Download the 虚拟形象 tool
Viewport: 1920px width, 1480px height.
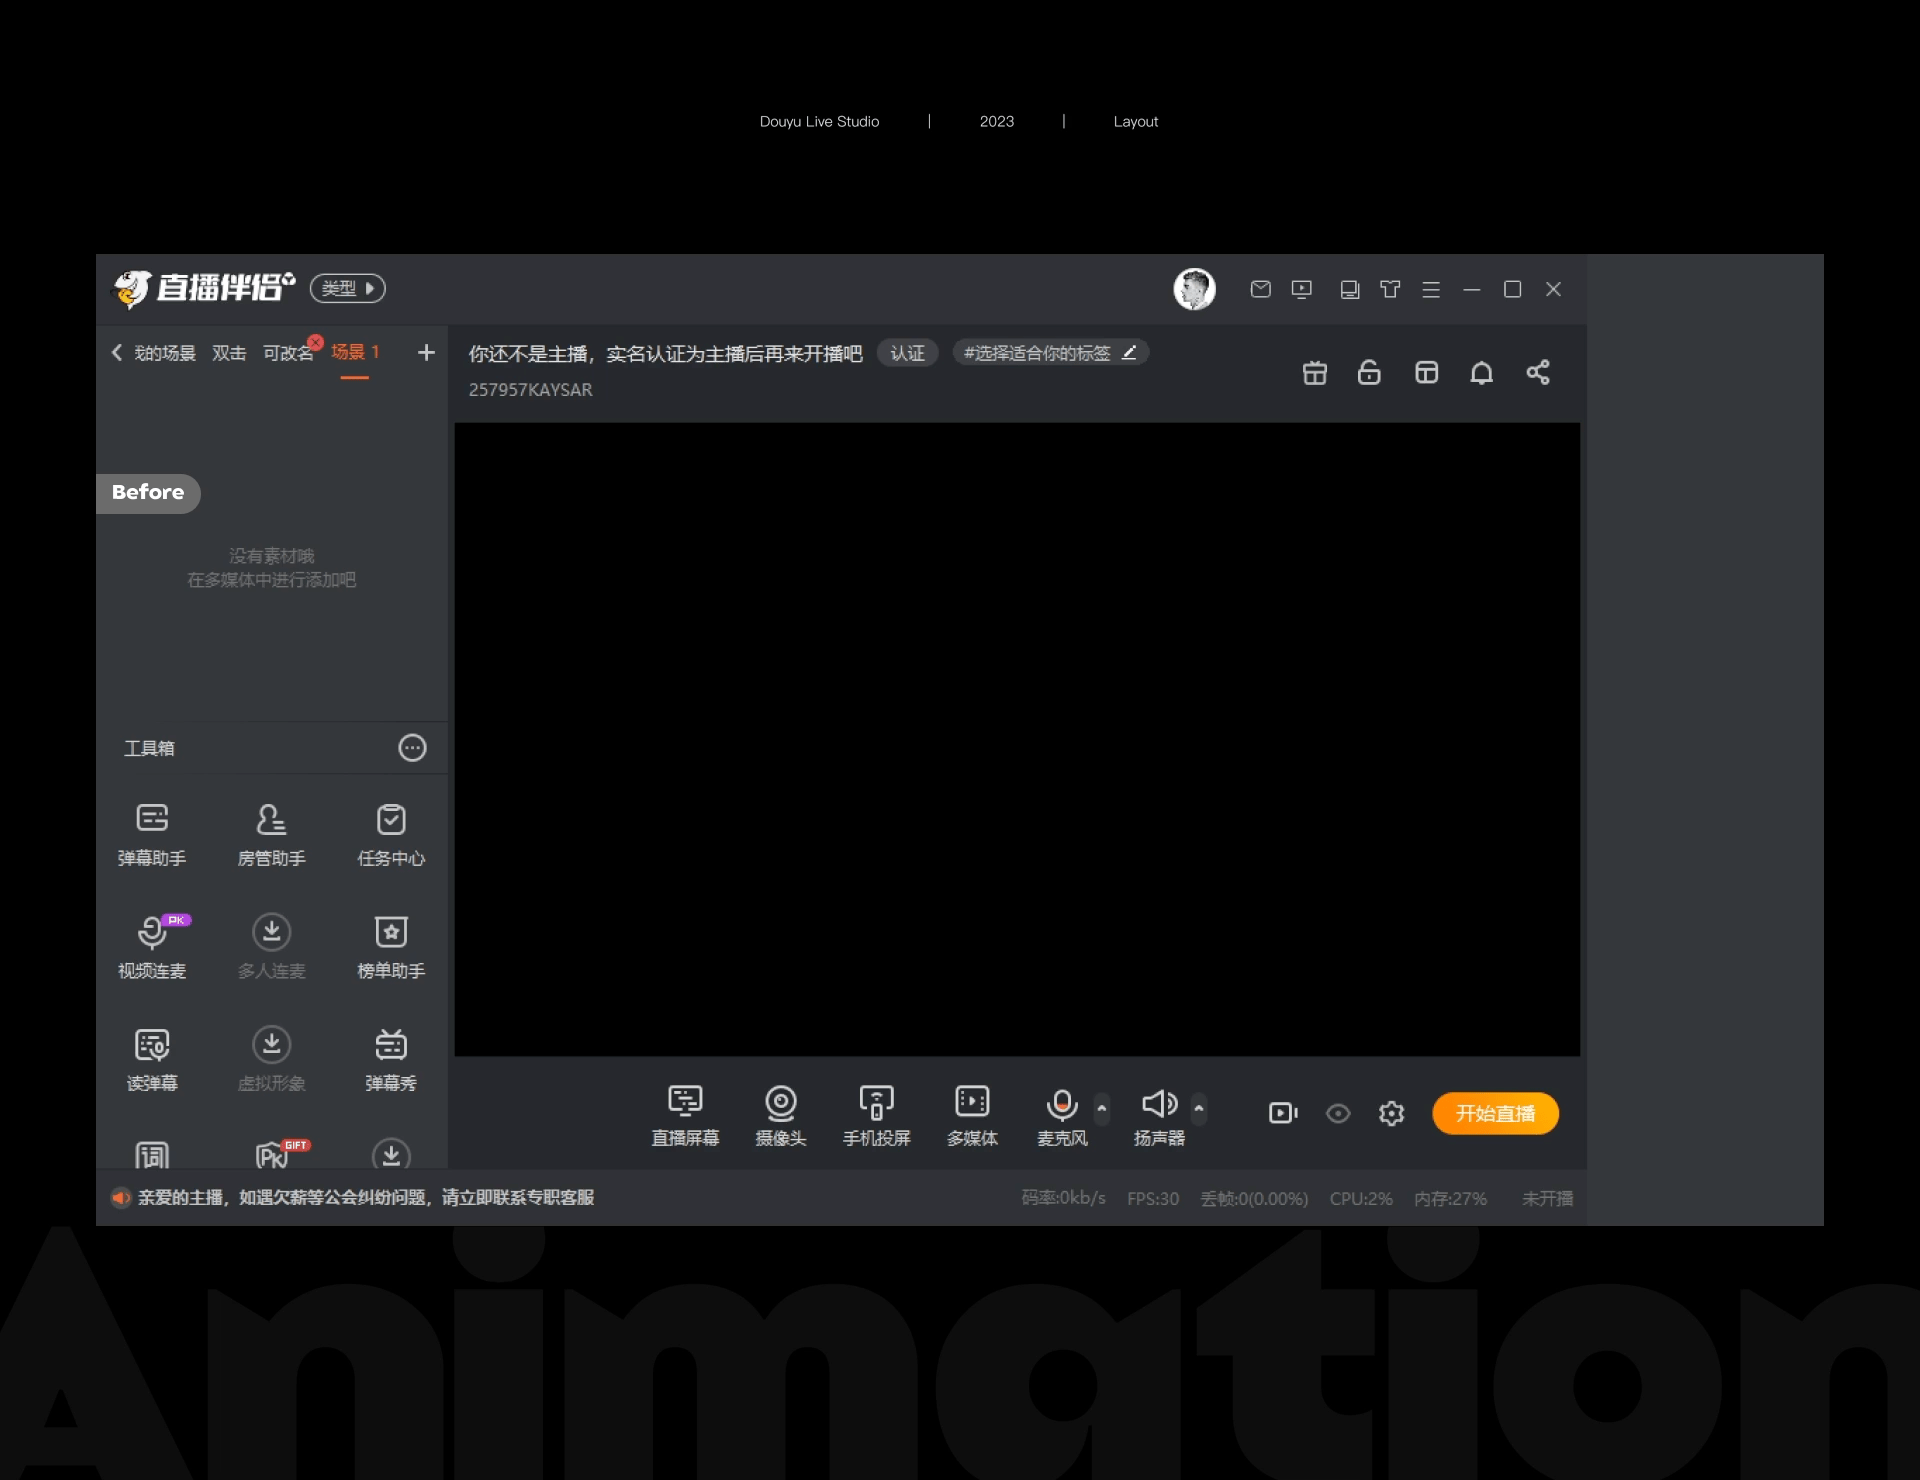(x=271, y=1059)
